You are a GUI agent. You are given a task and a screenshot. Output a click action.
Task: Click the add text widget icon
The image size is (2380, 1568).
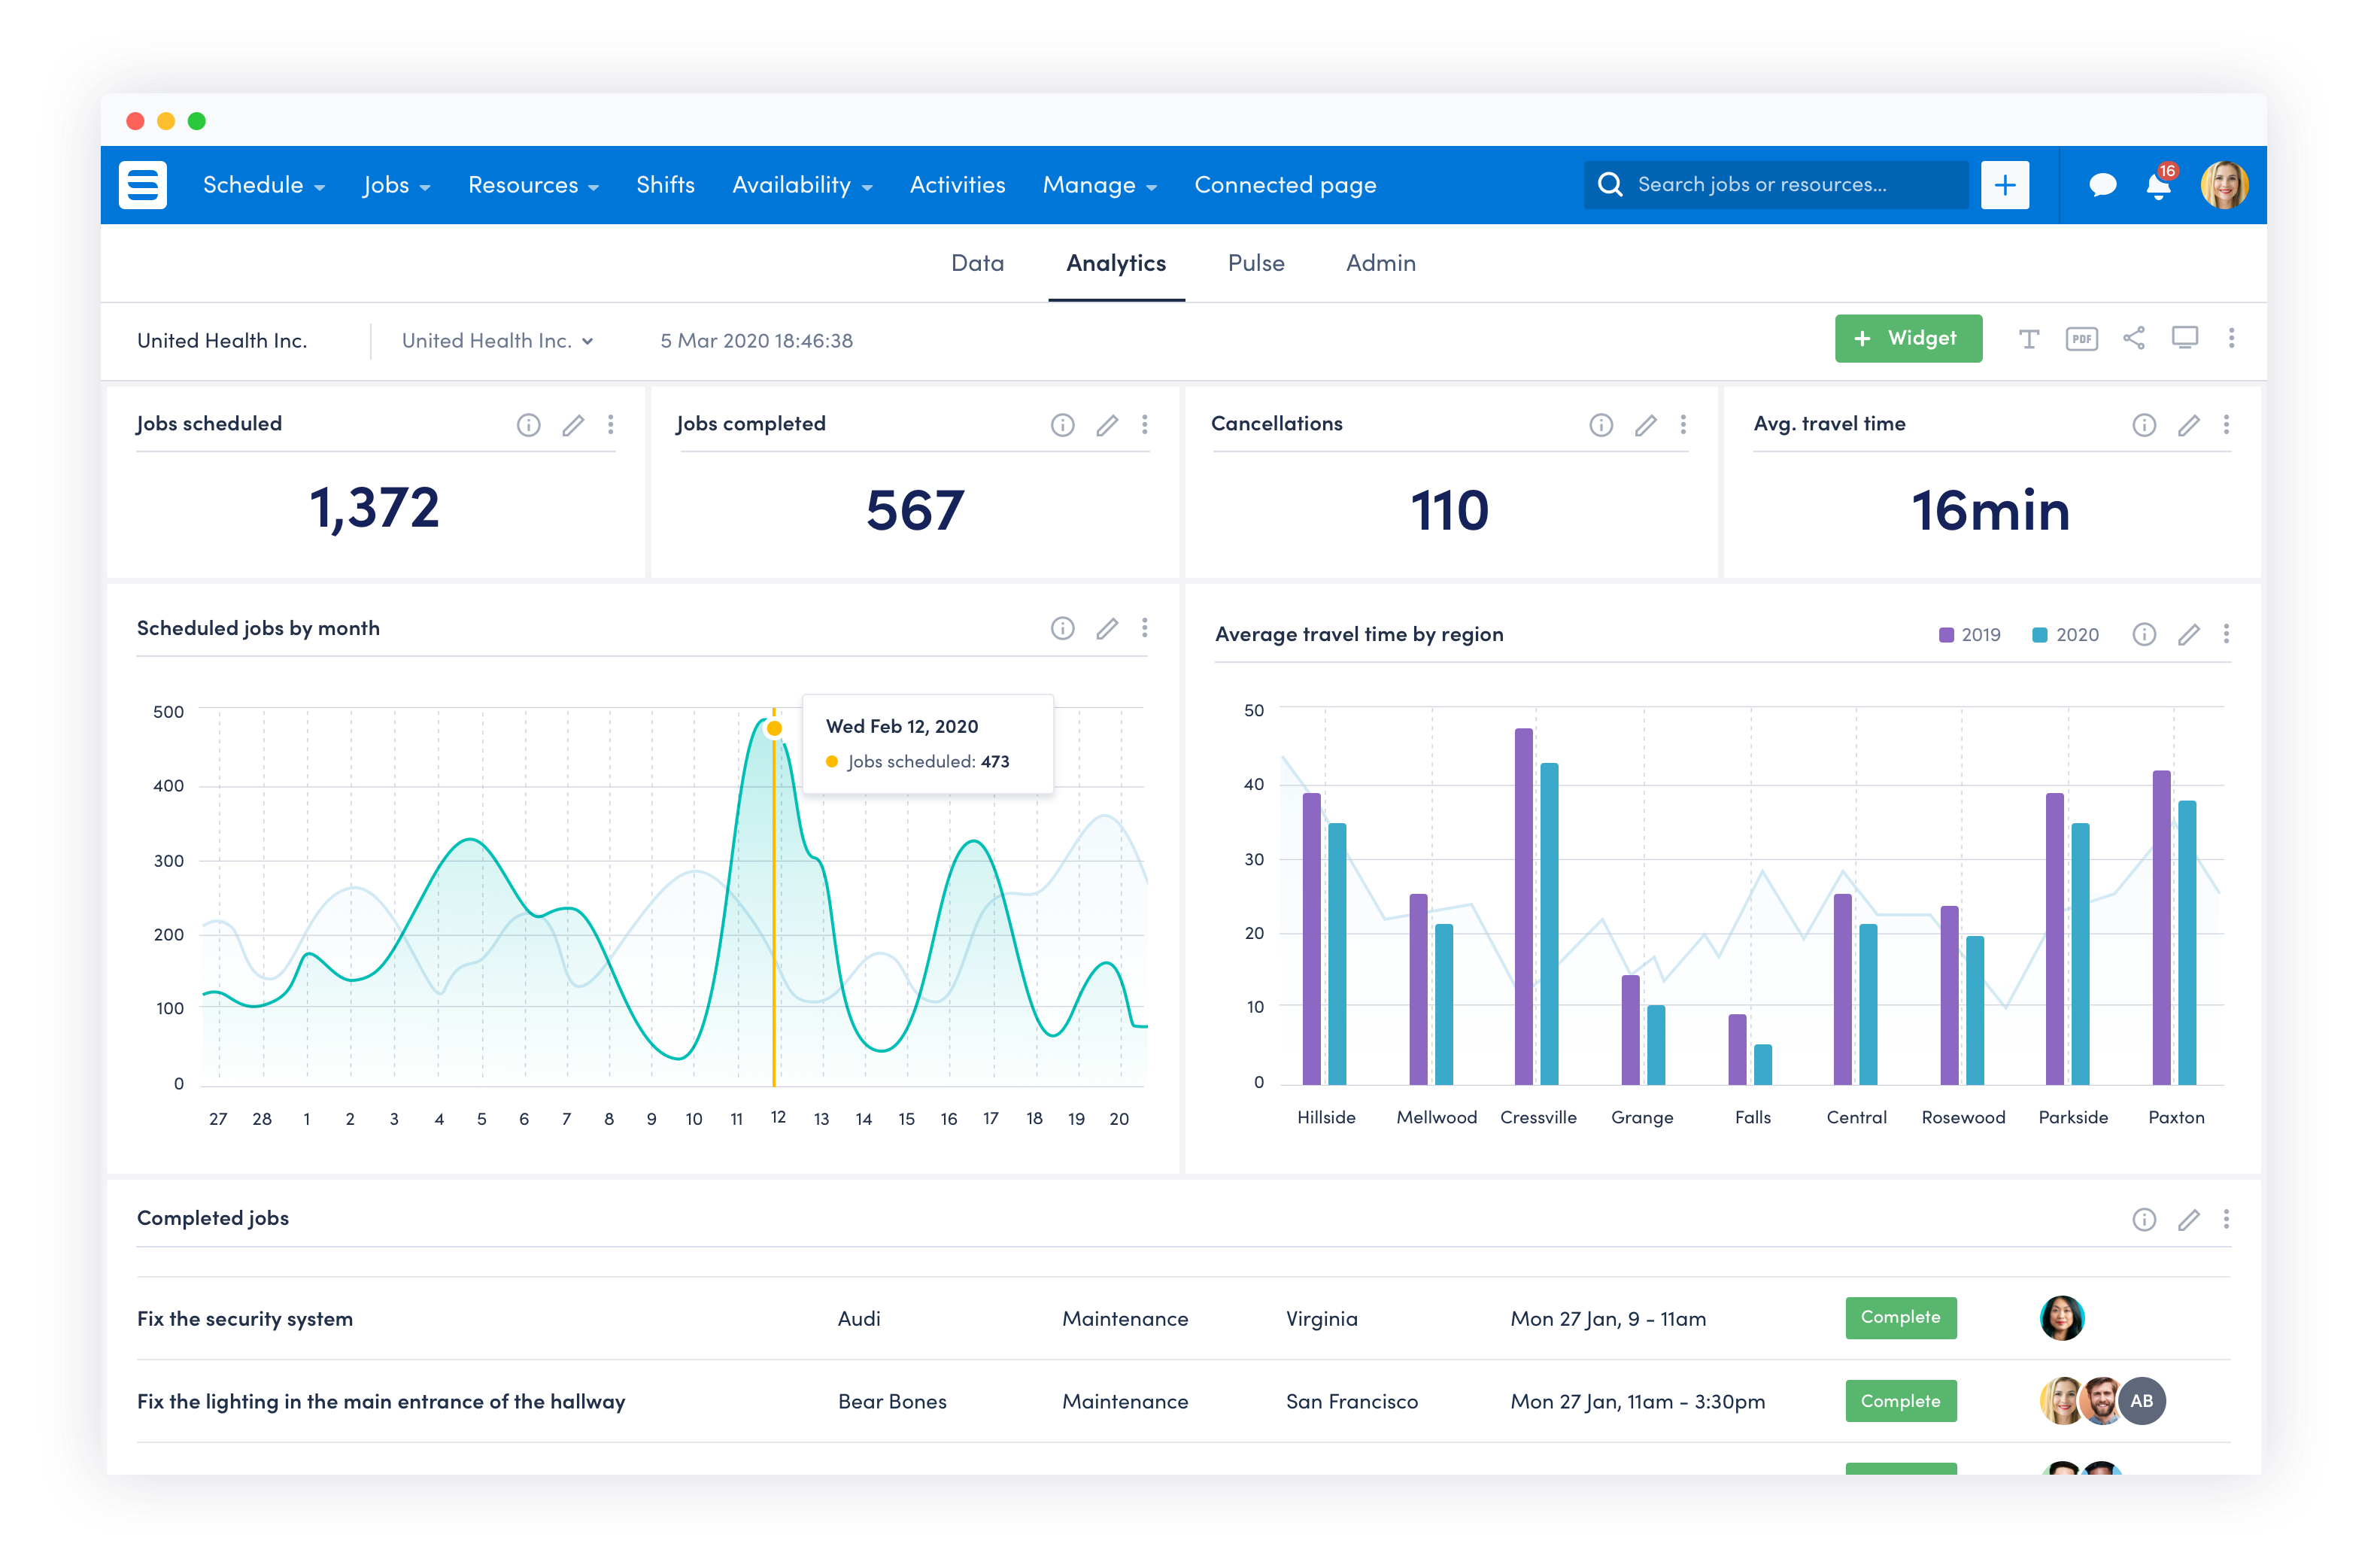(2028, 339)
